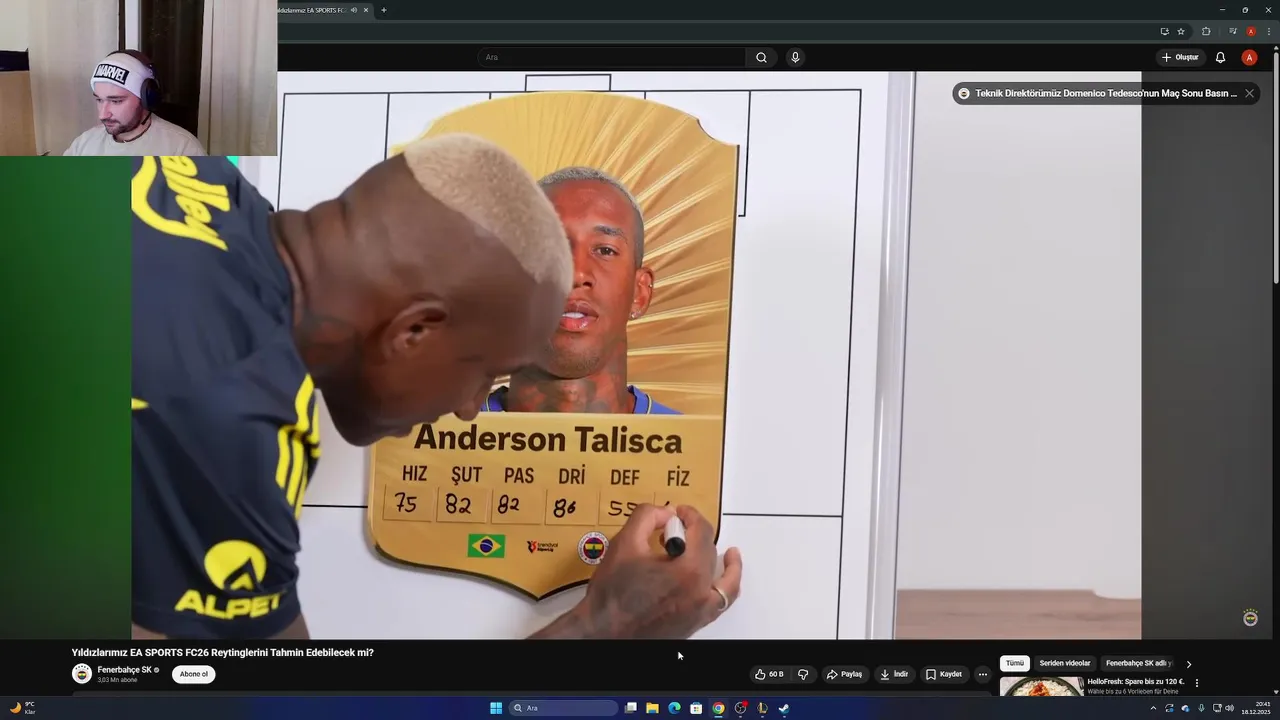Image resolution: width=1280 pixels, height=720 pixels.
Task: Open Microsoft Store from taskbar
Action: [x=696, y=708]
